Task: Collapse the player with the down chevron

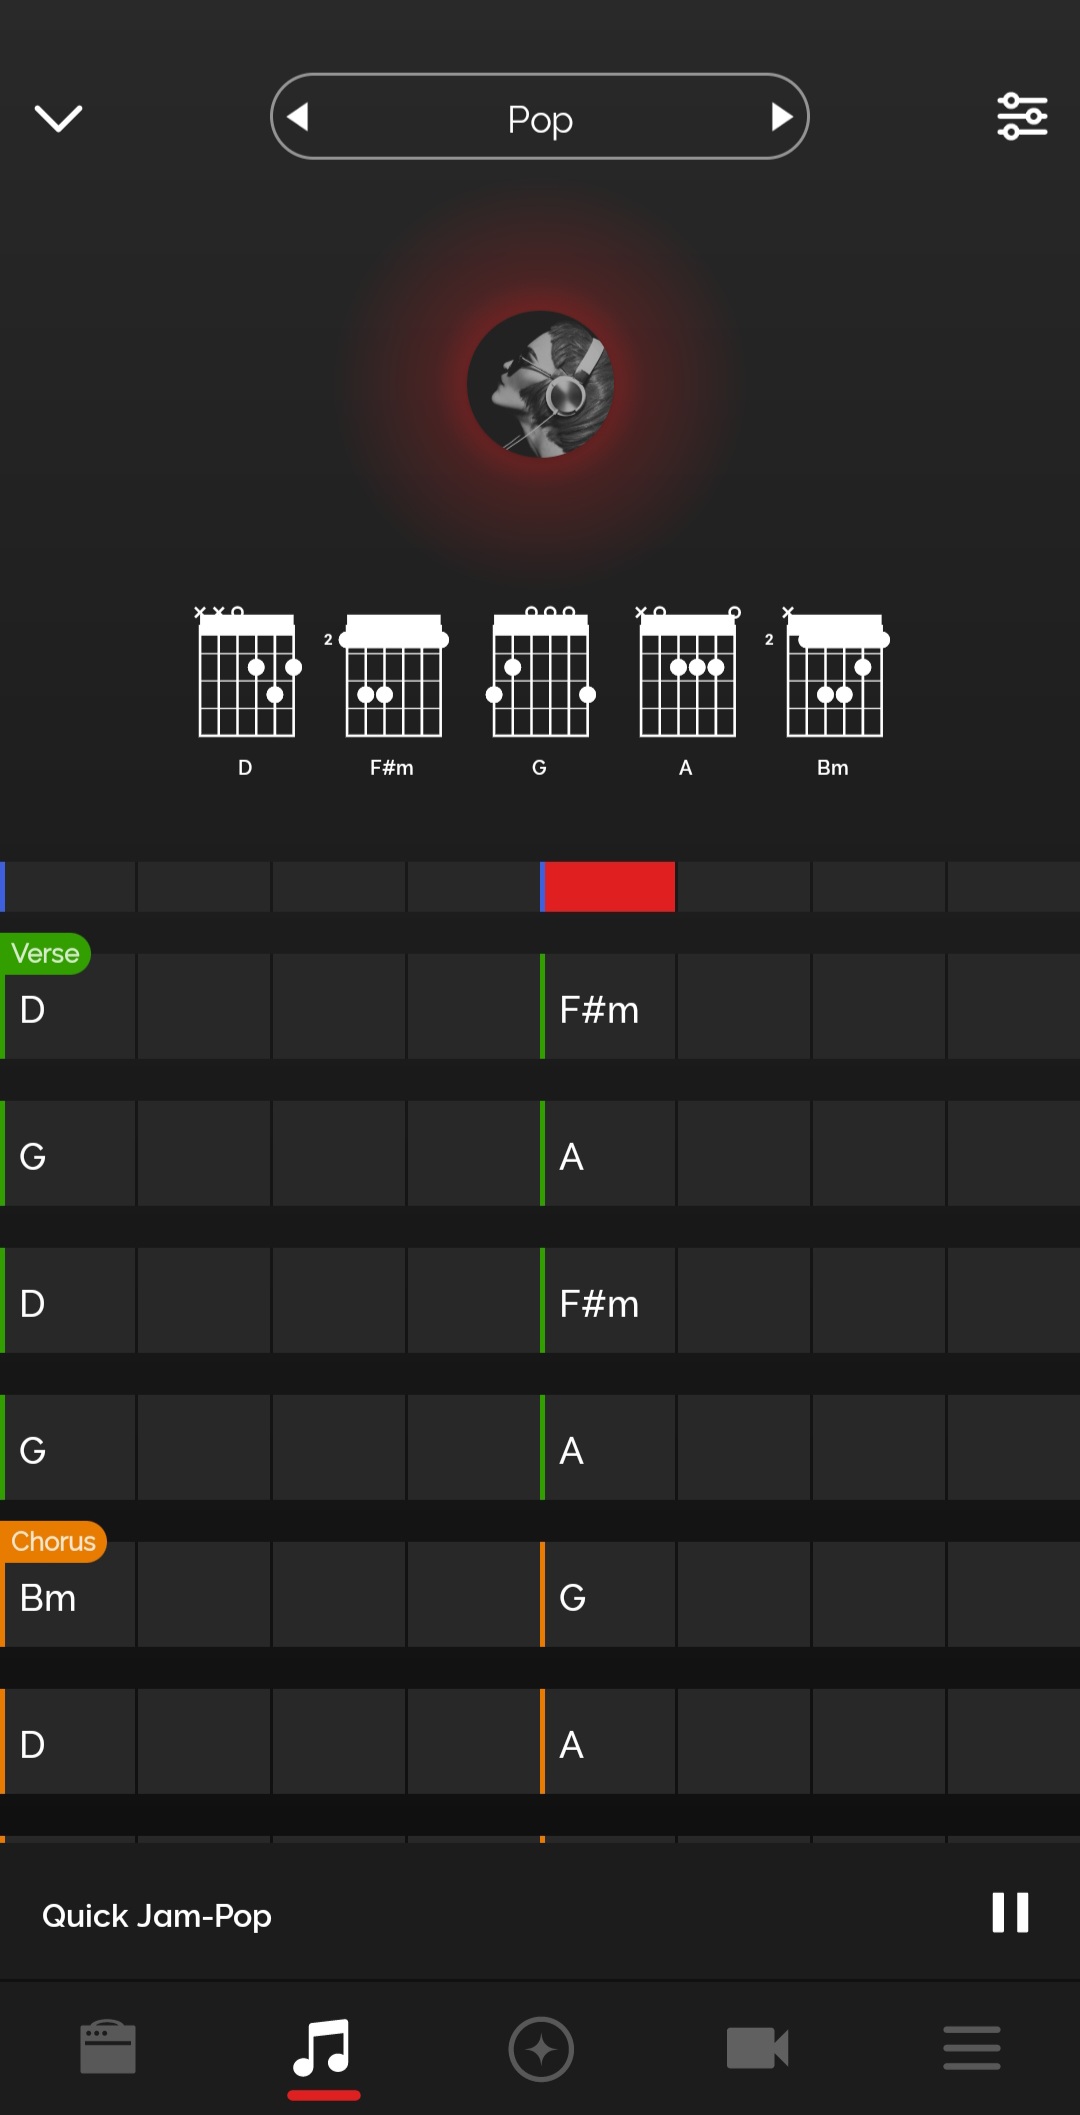Action: (57, 116)
